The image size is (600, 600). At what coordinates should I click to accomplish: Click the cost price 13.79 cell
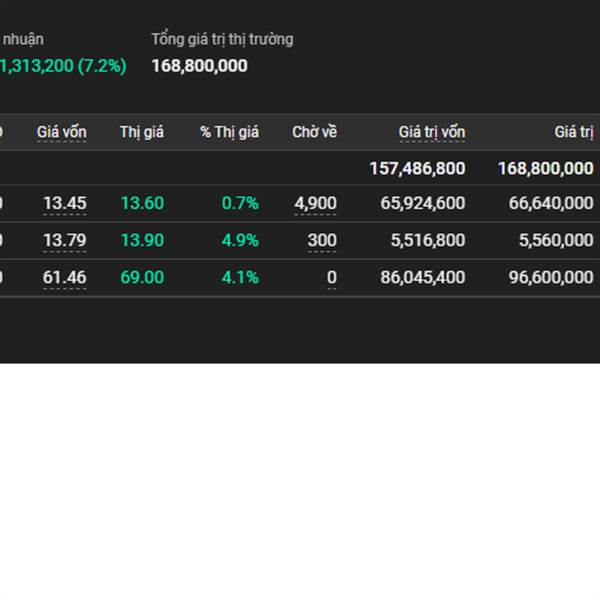click(x=64, y=240)
